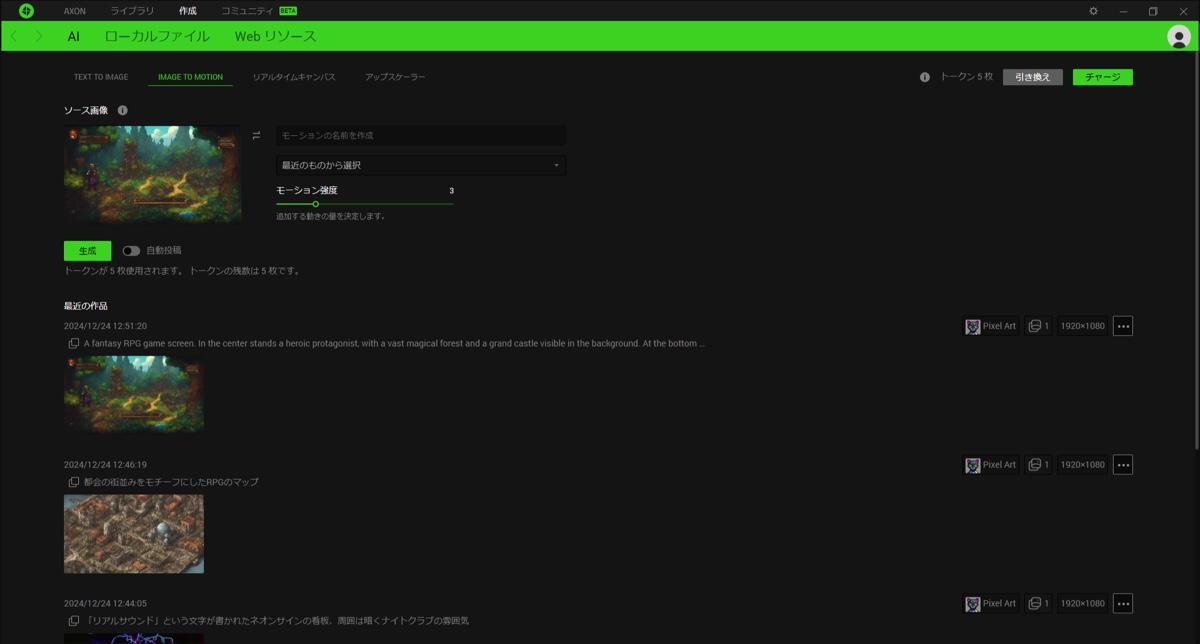Click the info icon beside ソース画像
The width and height of the screenshot is (1200, 644).
122,110
